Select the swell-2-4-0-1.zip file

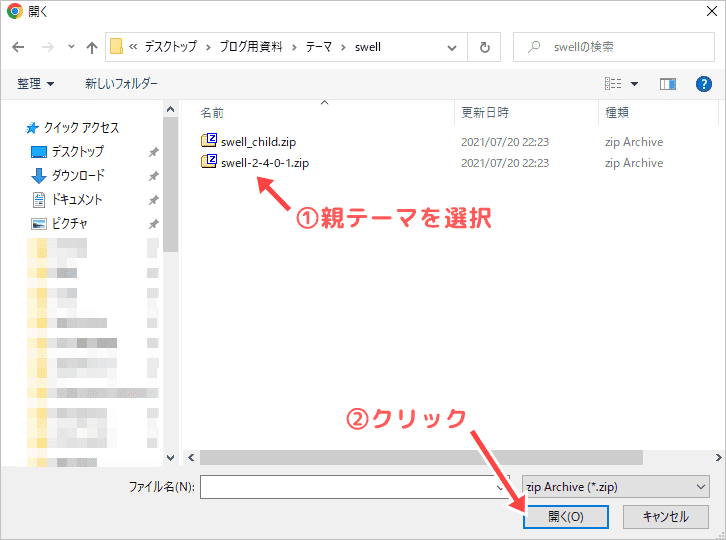point(265,162)
